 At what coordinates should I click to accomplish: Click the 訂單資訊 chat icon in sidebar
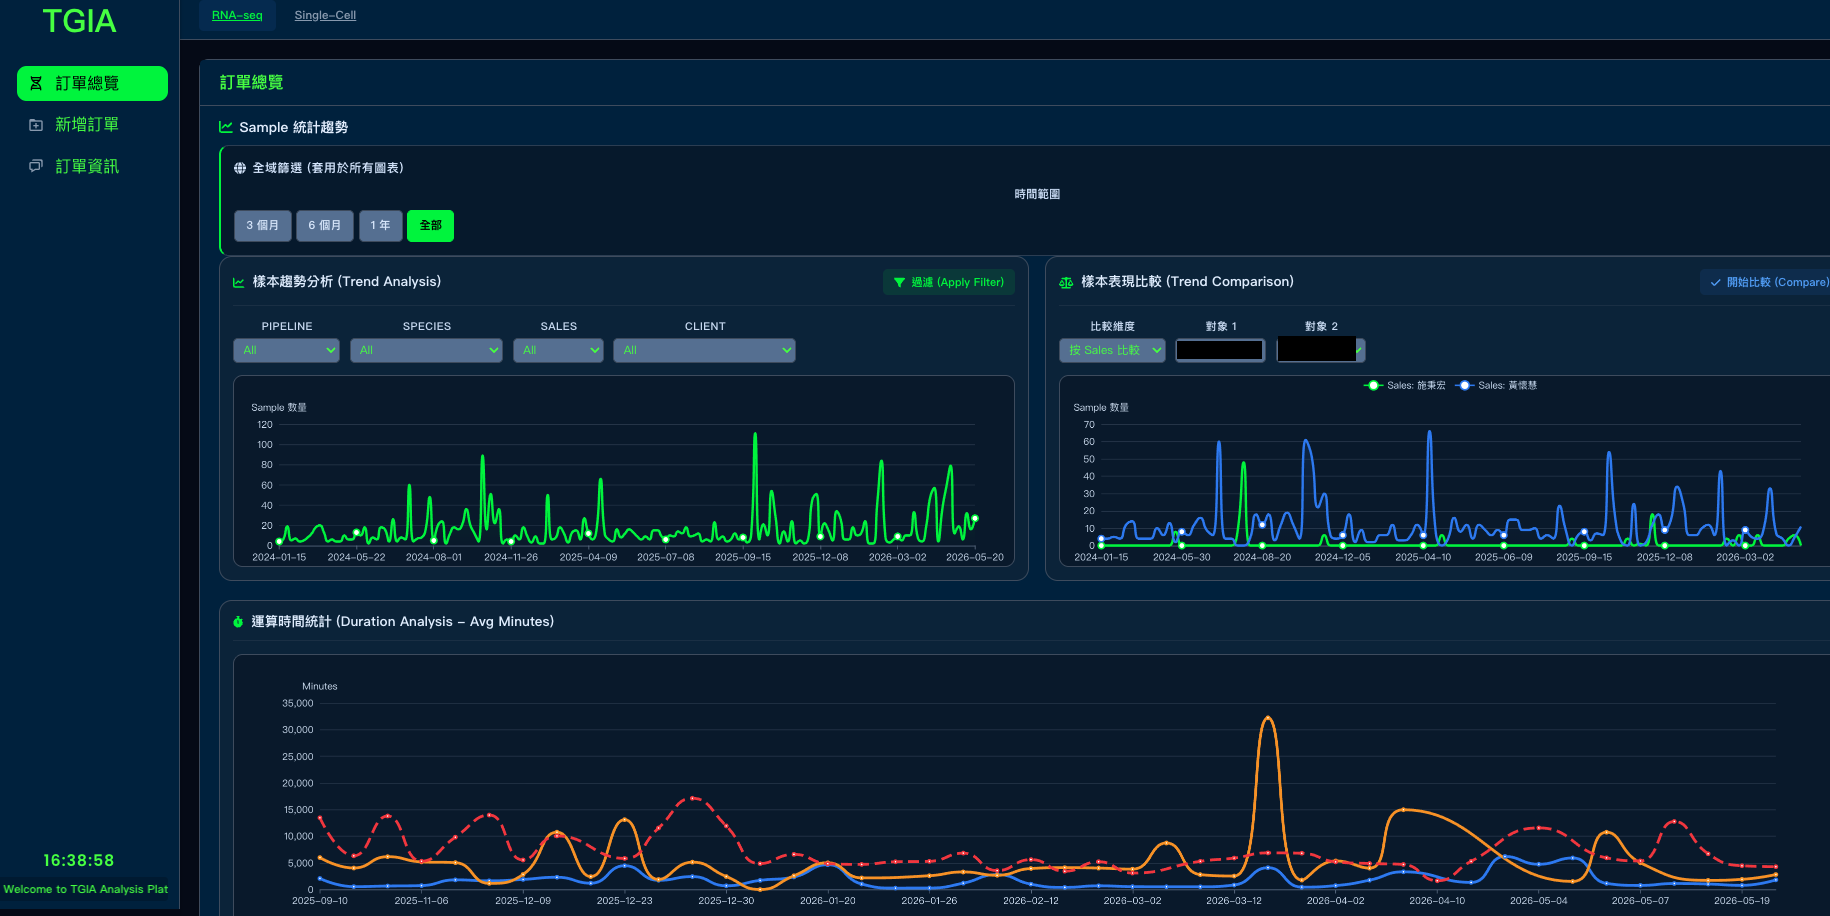(36, 166)
